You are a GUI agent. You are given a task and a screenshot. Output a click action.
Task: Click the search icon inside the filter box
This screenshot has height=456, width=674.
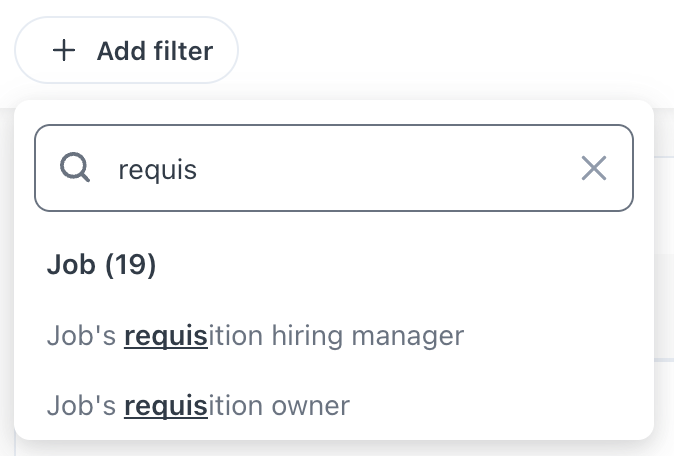click(75, 168)
